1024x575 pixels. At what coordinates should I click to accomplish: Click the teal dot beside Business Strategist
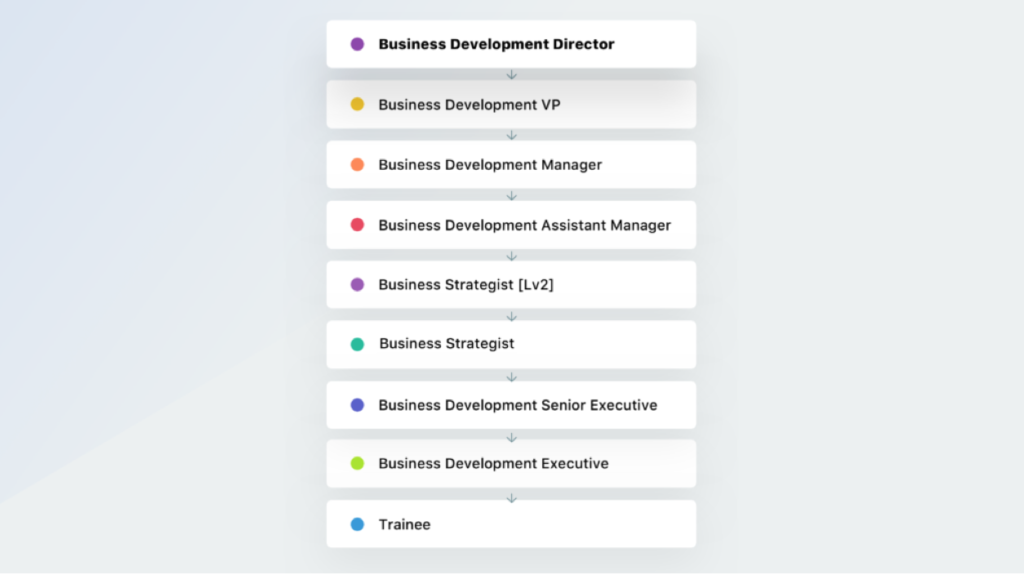tap(357, 344)
